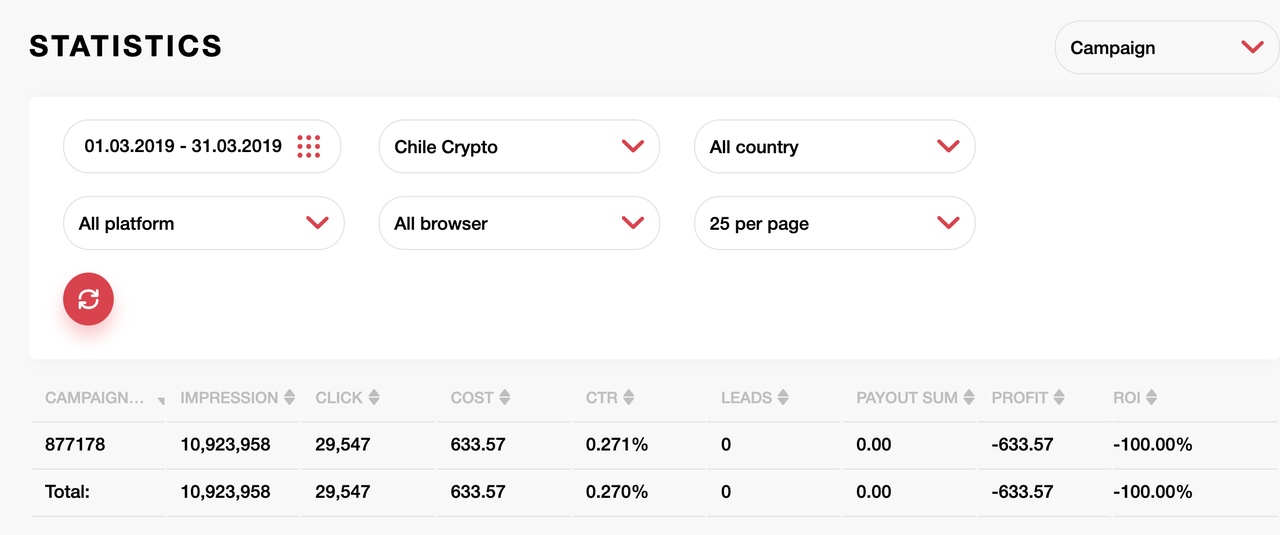This screenshot has width=1280, height=535.
Task: Click the red refresh statistics button
Action: (89, 299)
